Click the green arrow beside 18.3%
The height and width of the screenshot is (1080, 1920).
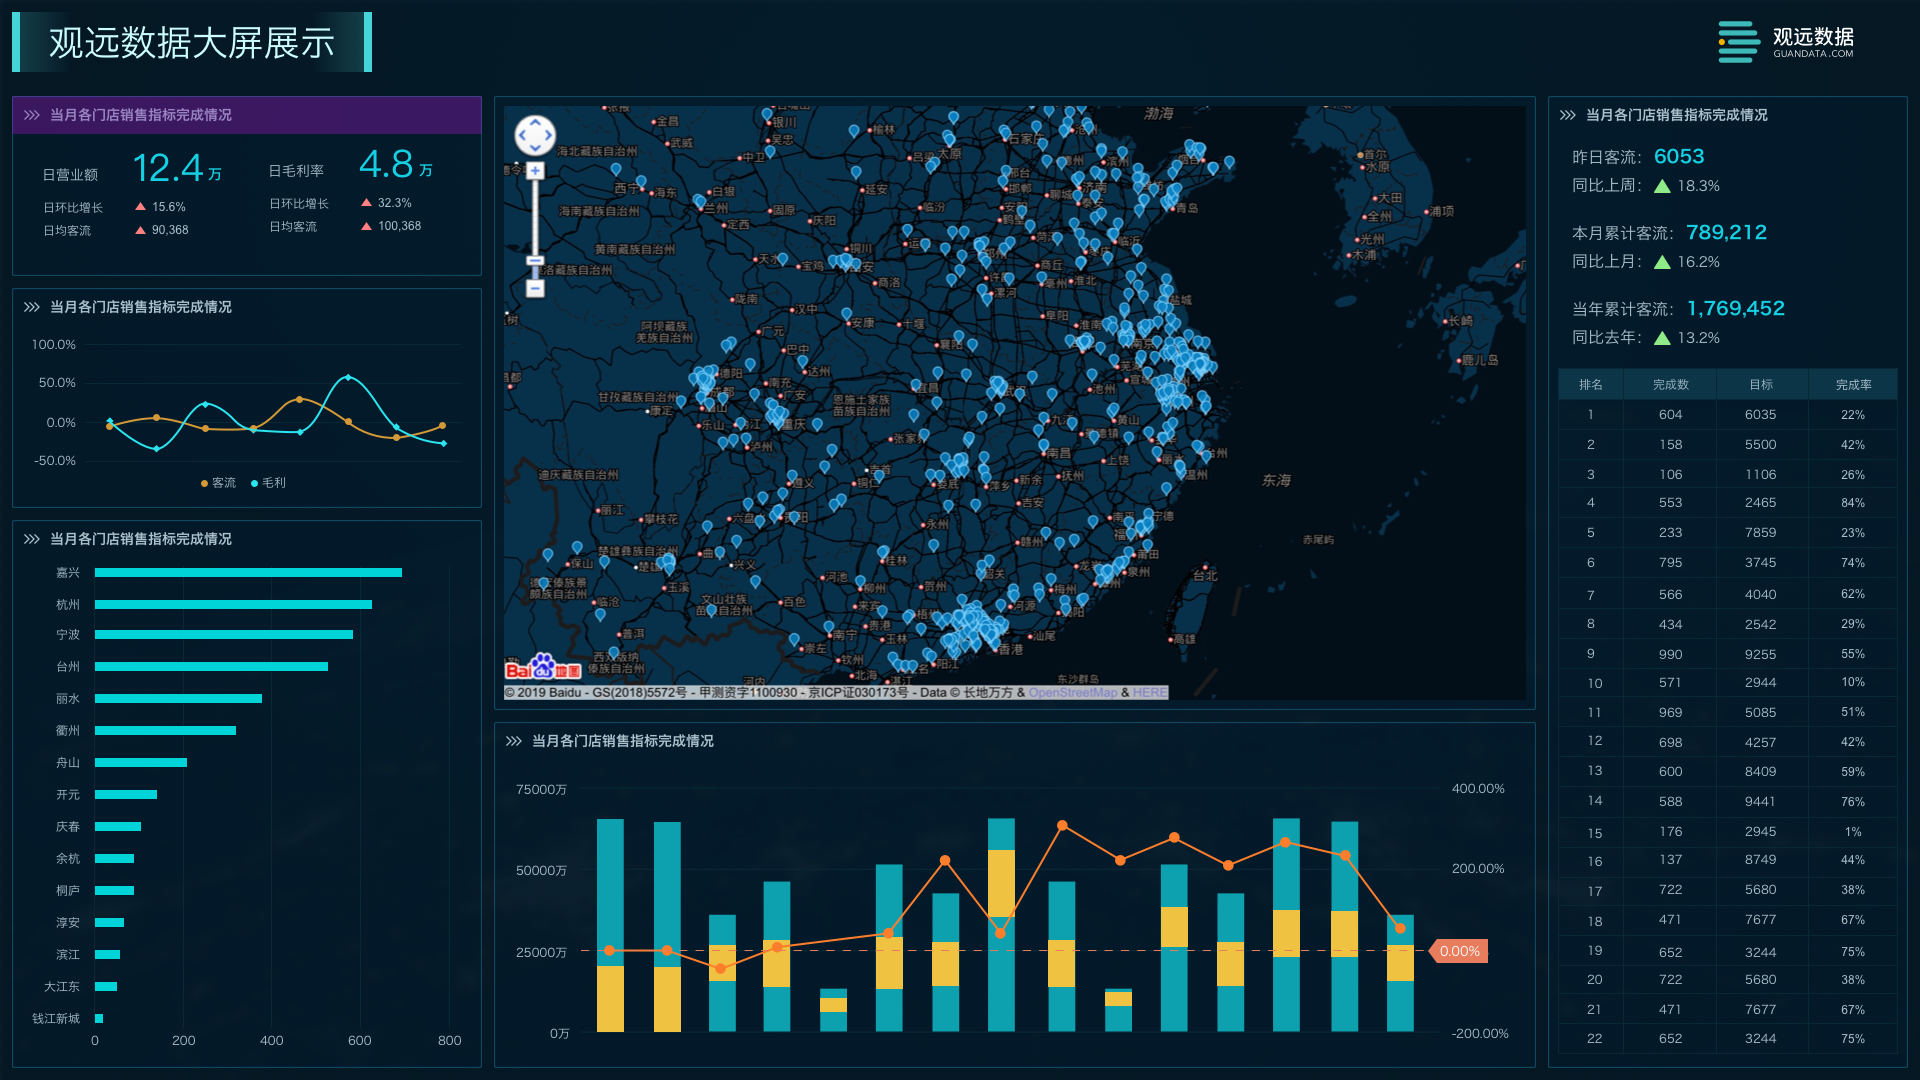1662,186
